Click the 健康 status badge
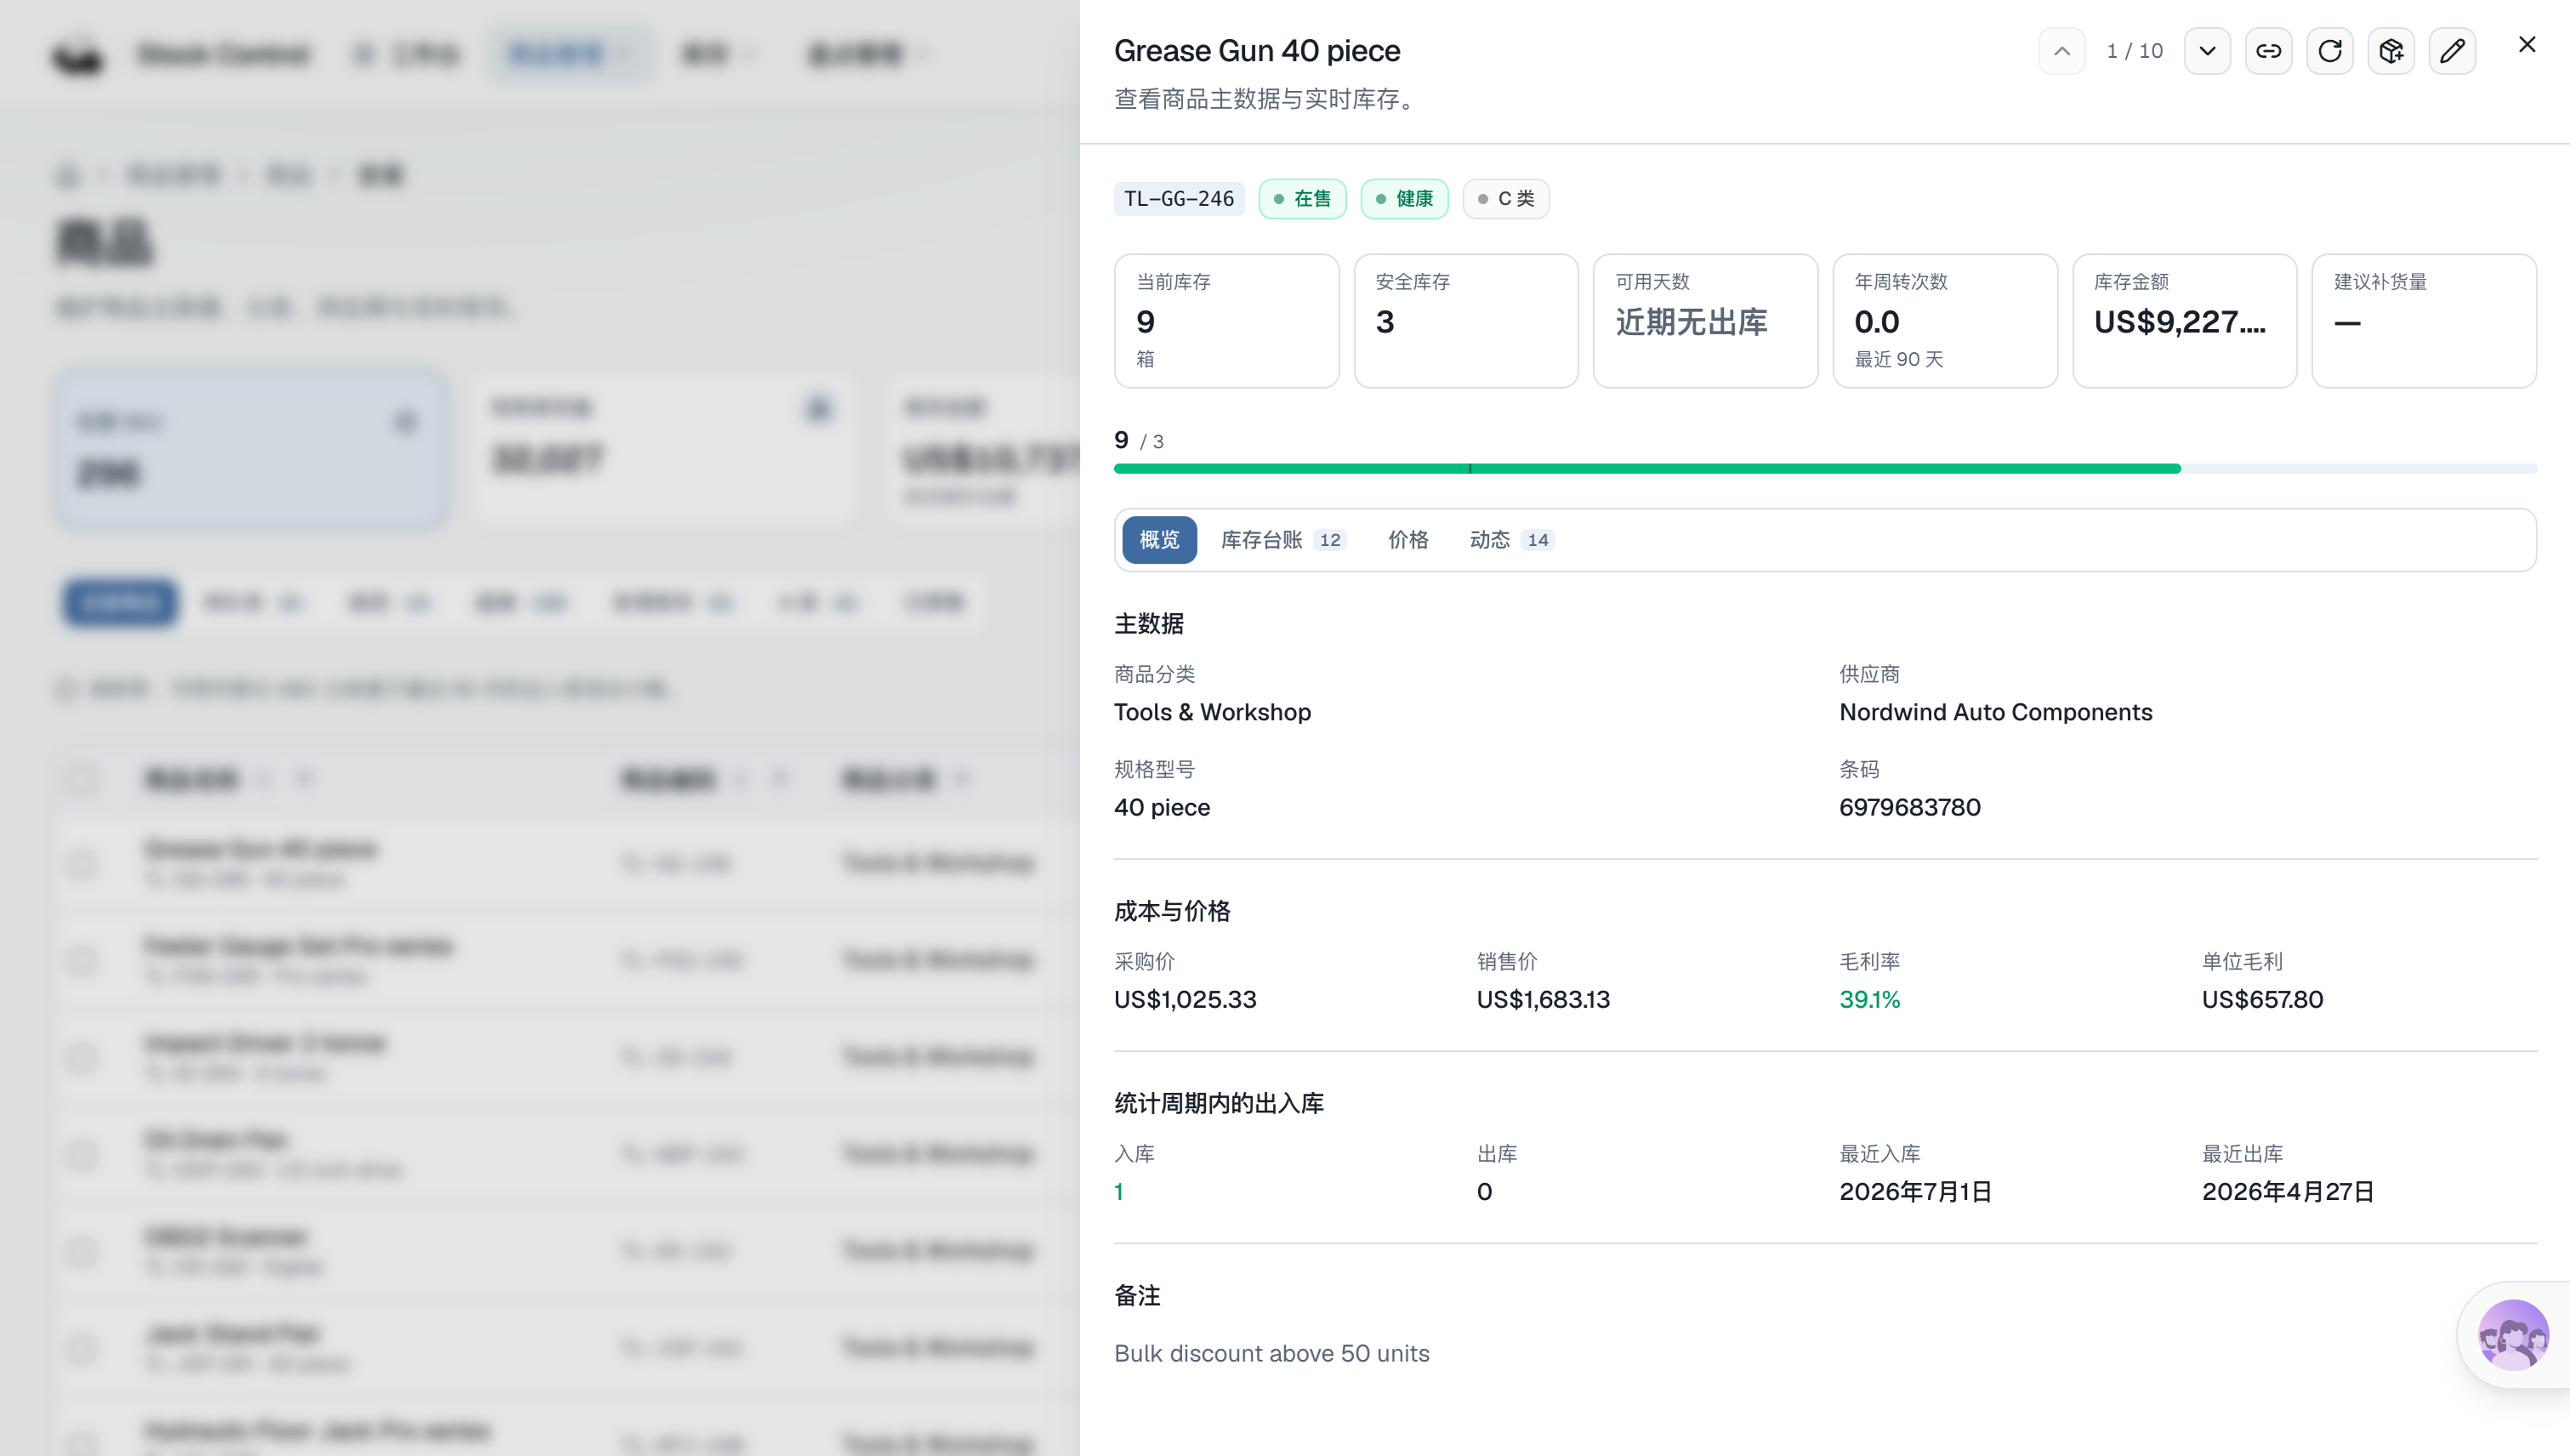 coord(1404,199)
